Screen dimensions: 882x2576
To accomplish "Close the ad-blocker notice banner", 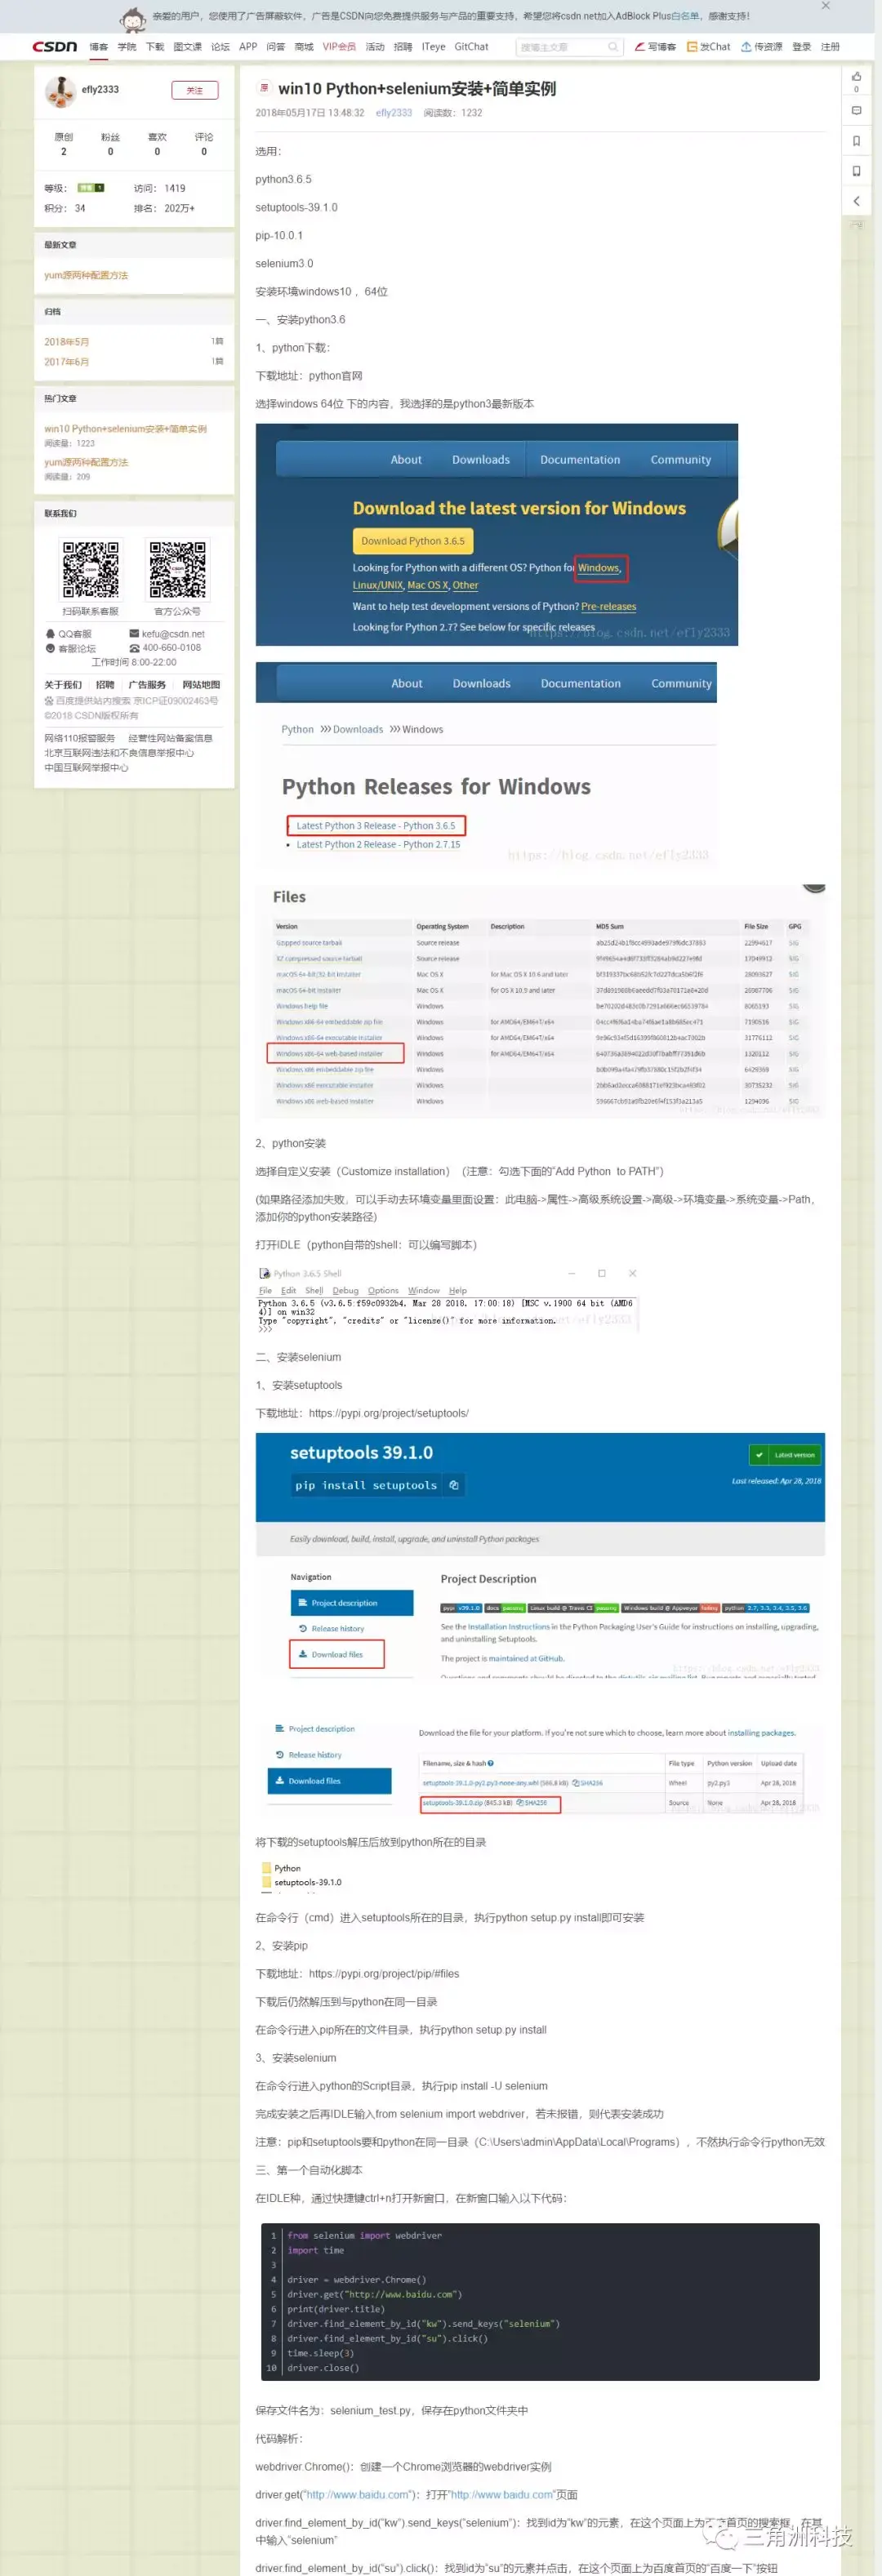I will coord(825,6).
